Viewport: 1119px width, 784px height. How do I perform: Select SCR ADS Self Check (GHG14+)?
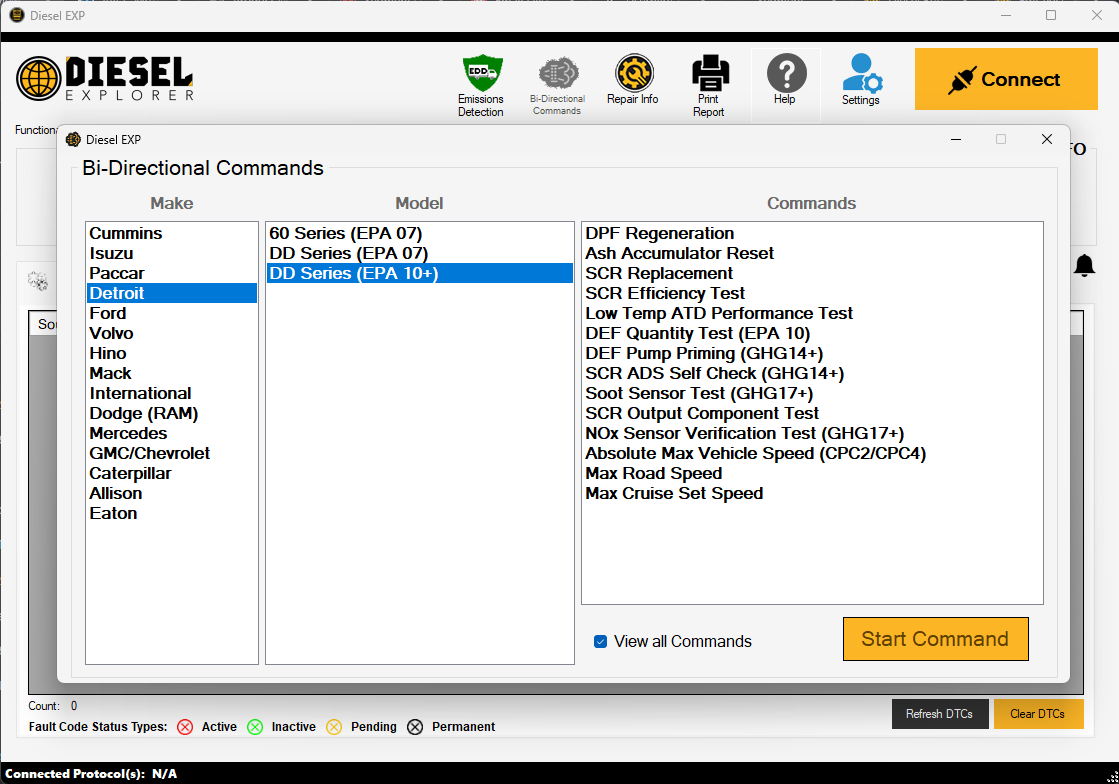tap(812, 373)
